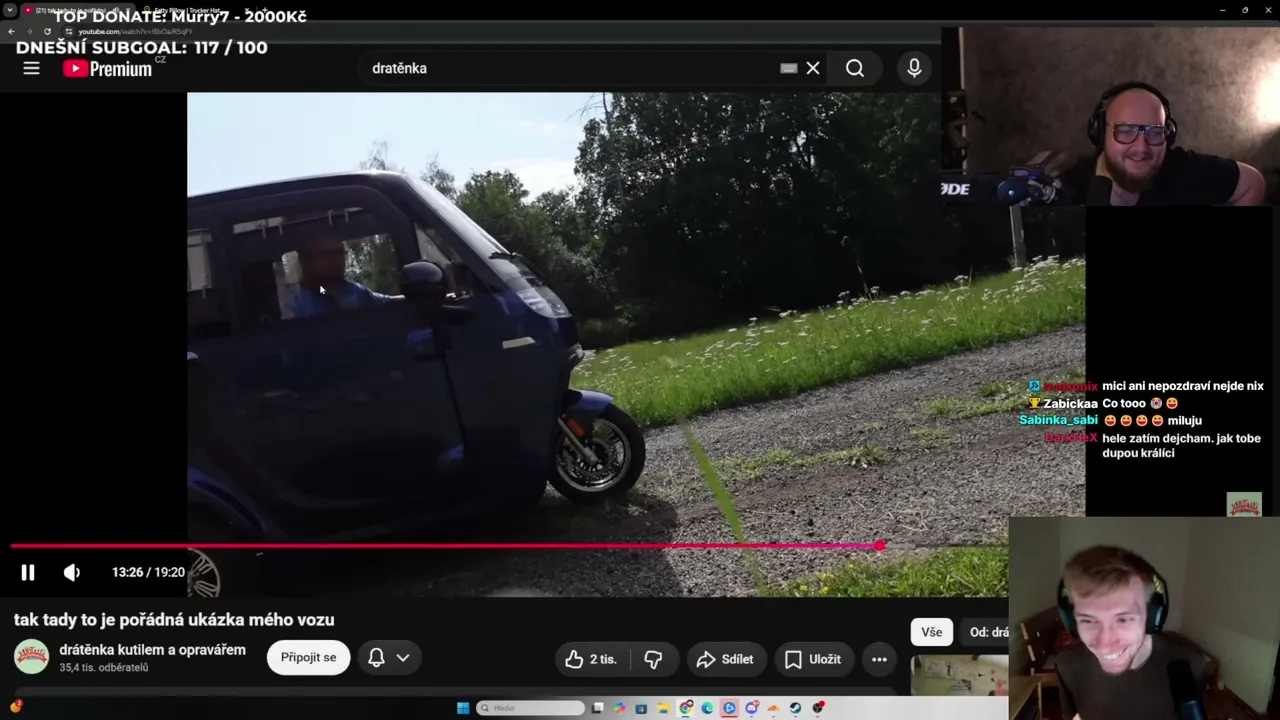
Task: Pause the video playback
Action: (x=28, y=572)
